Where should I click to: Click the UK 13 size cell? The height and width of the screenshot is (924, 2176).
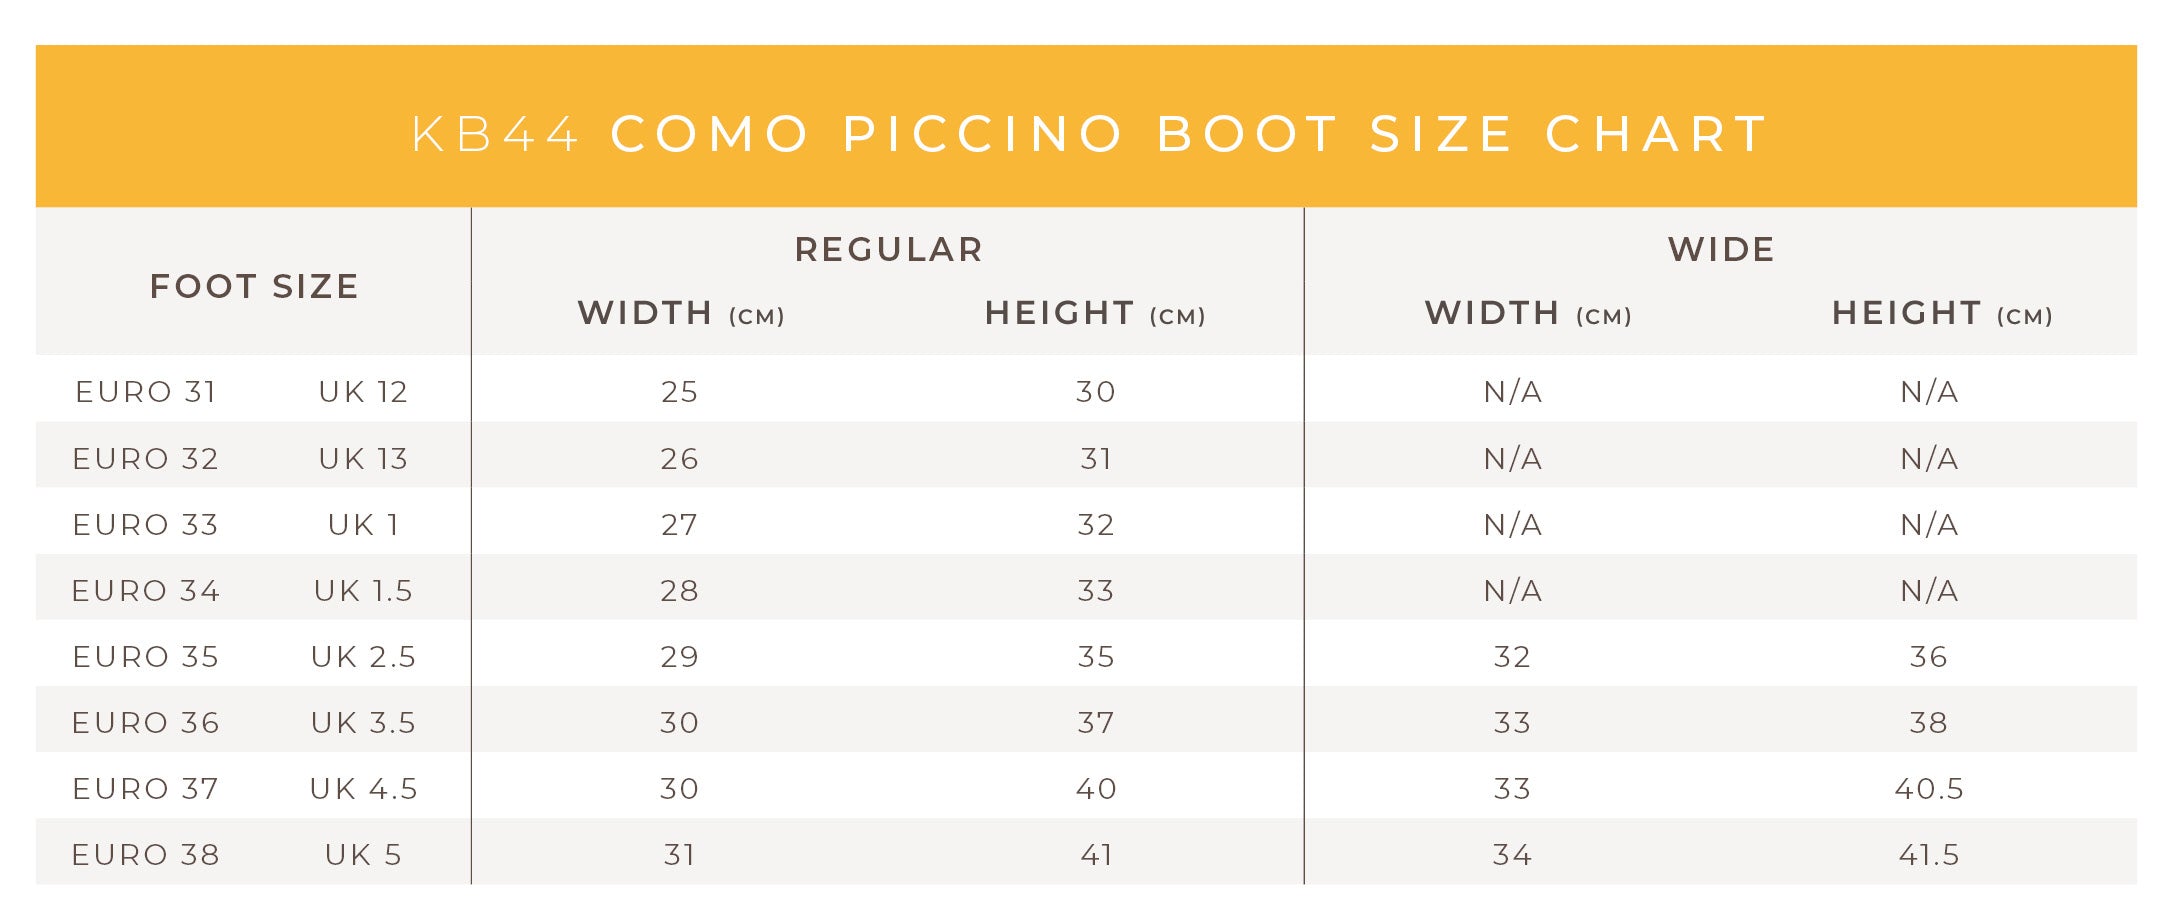point(363,459)
